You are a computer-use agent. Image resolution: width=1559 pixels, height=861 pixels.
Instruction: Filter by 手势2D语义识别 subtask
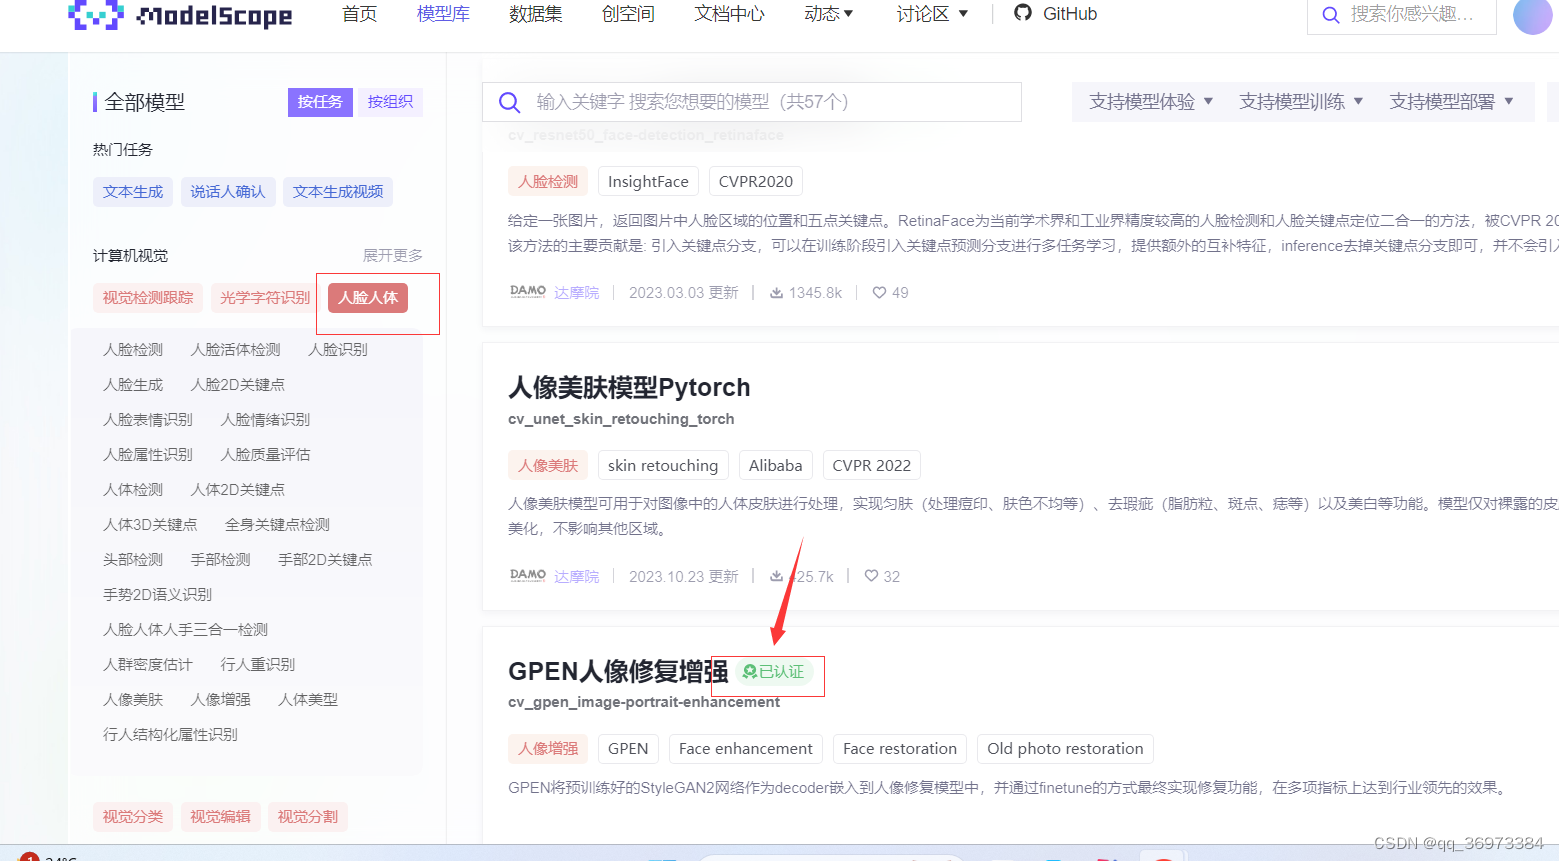[x=157, y=595]
